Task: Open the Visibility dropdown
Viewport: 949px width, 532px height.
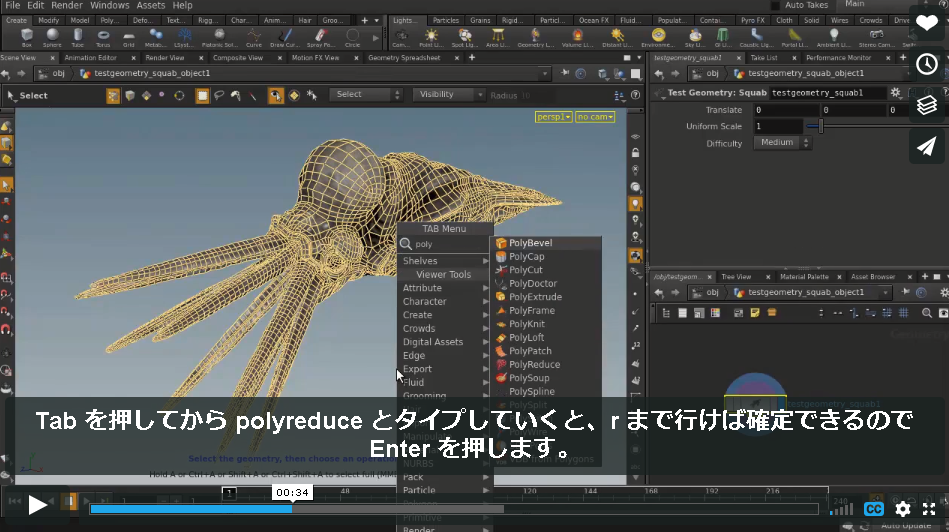Action: tap(448, 94)
